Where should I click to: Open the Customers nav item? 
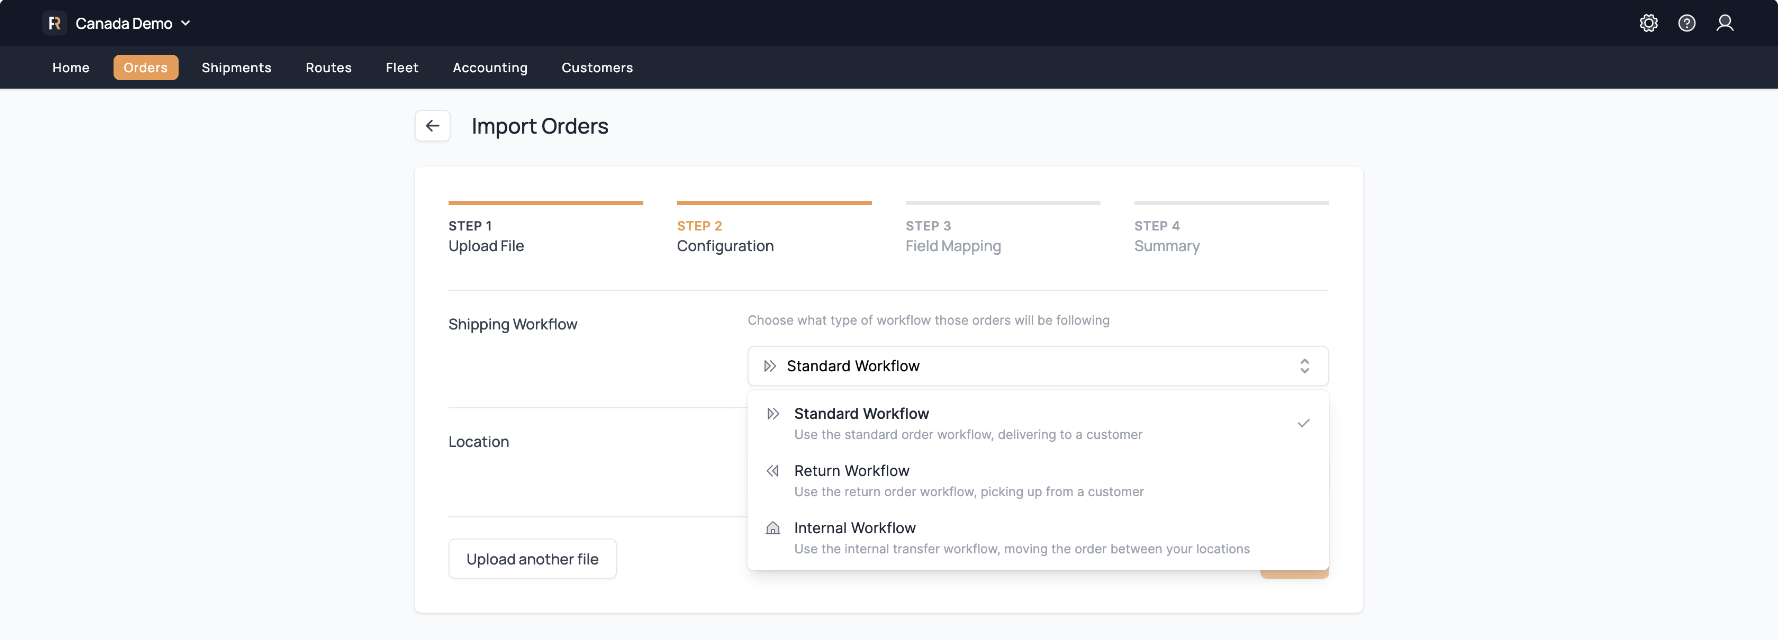[597, 68]
